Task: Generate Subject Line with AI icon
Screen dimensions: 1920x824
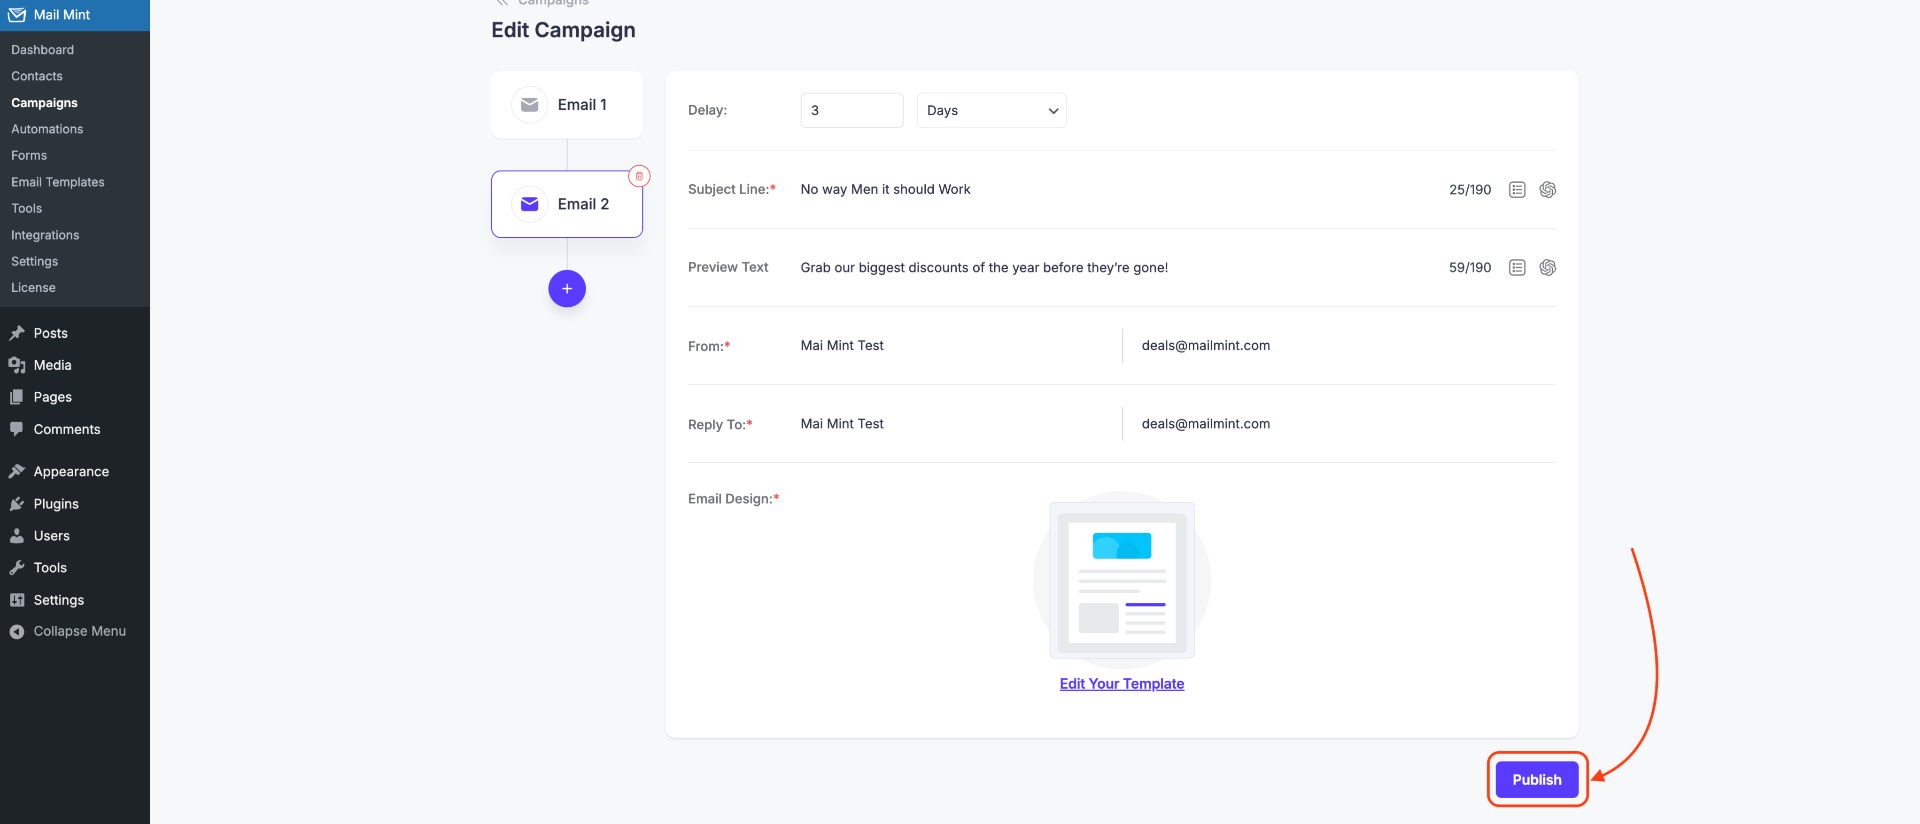Action: pyautogui.click(x=1548, y=190)
